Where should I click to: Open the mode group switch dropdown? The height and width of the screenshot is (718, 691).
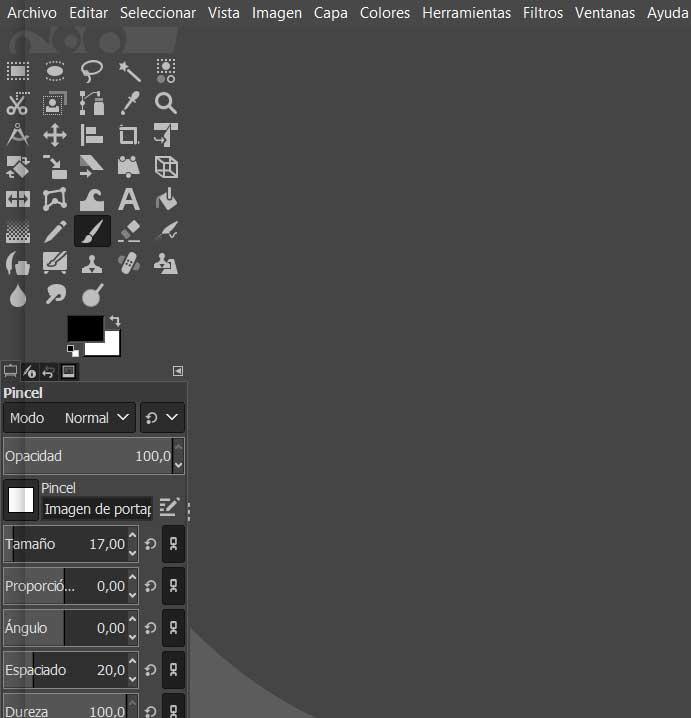point(163,418)
